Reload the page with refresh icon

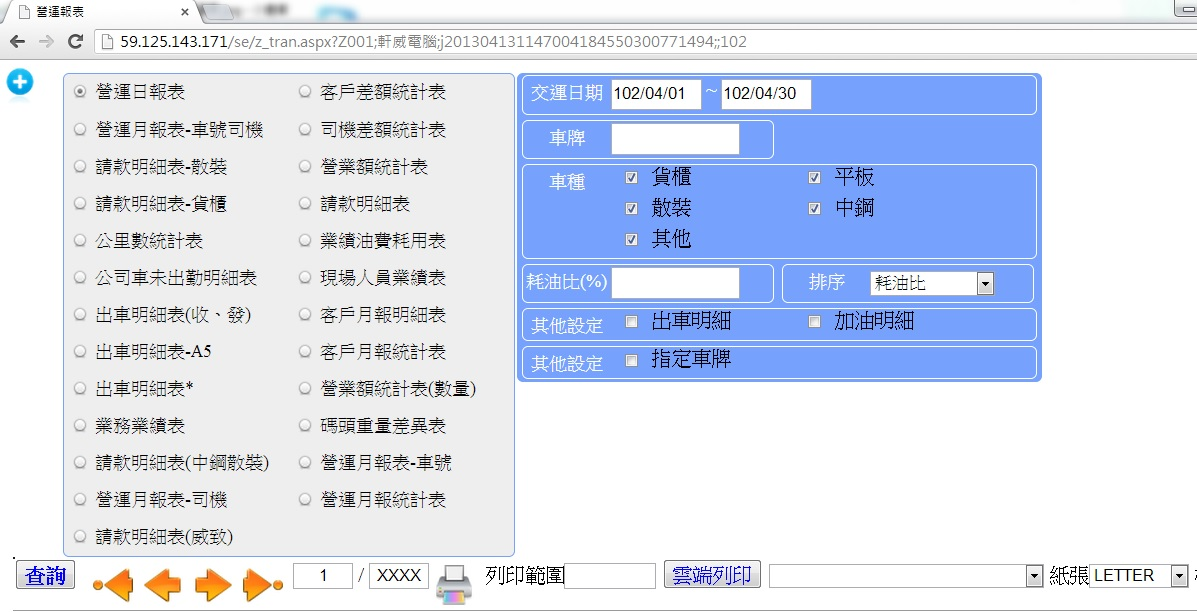(x=75, y=42)
